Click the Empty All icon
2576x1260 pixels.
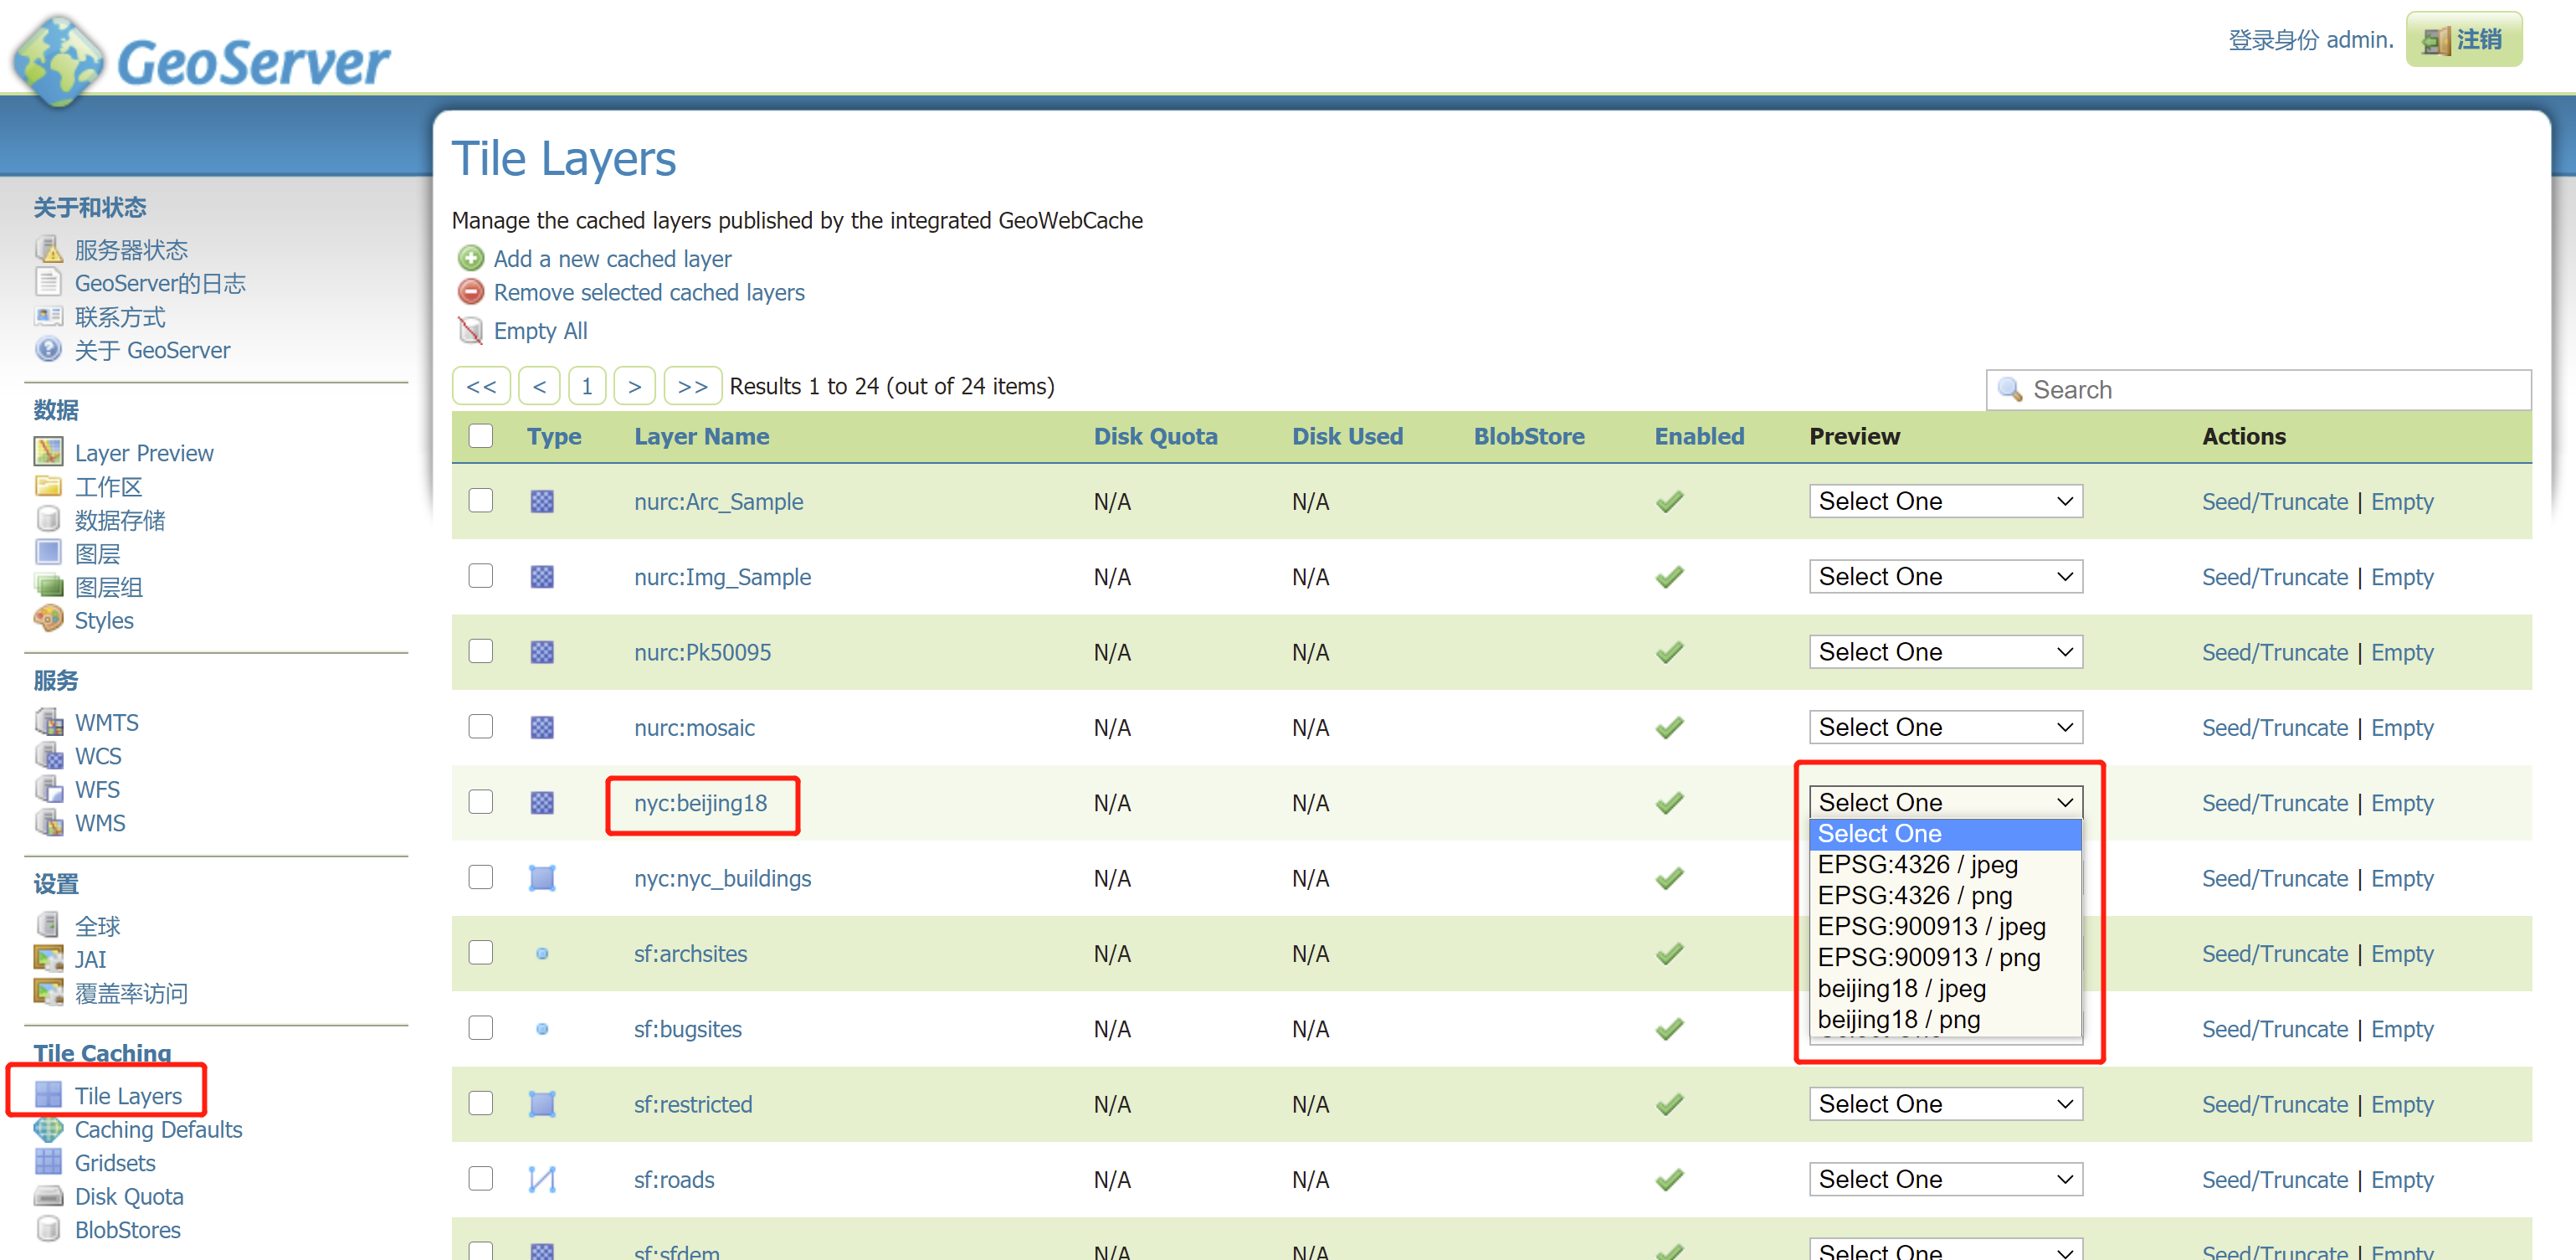click(470, 330)
